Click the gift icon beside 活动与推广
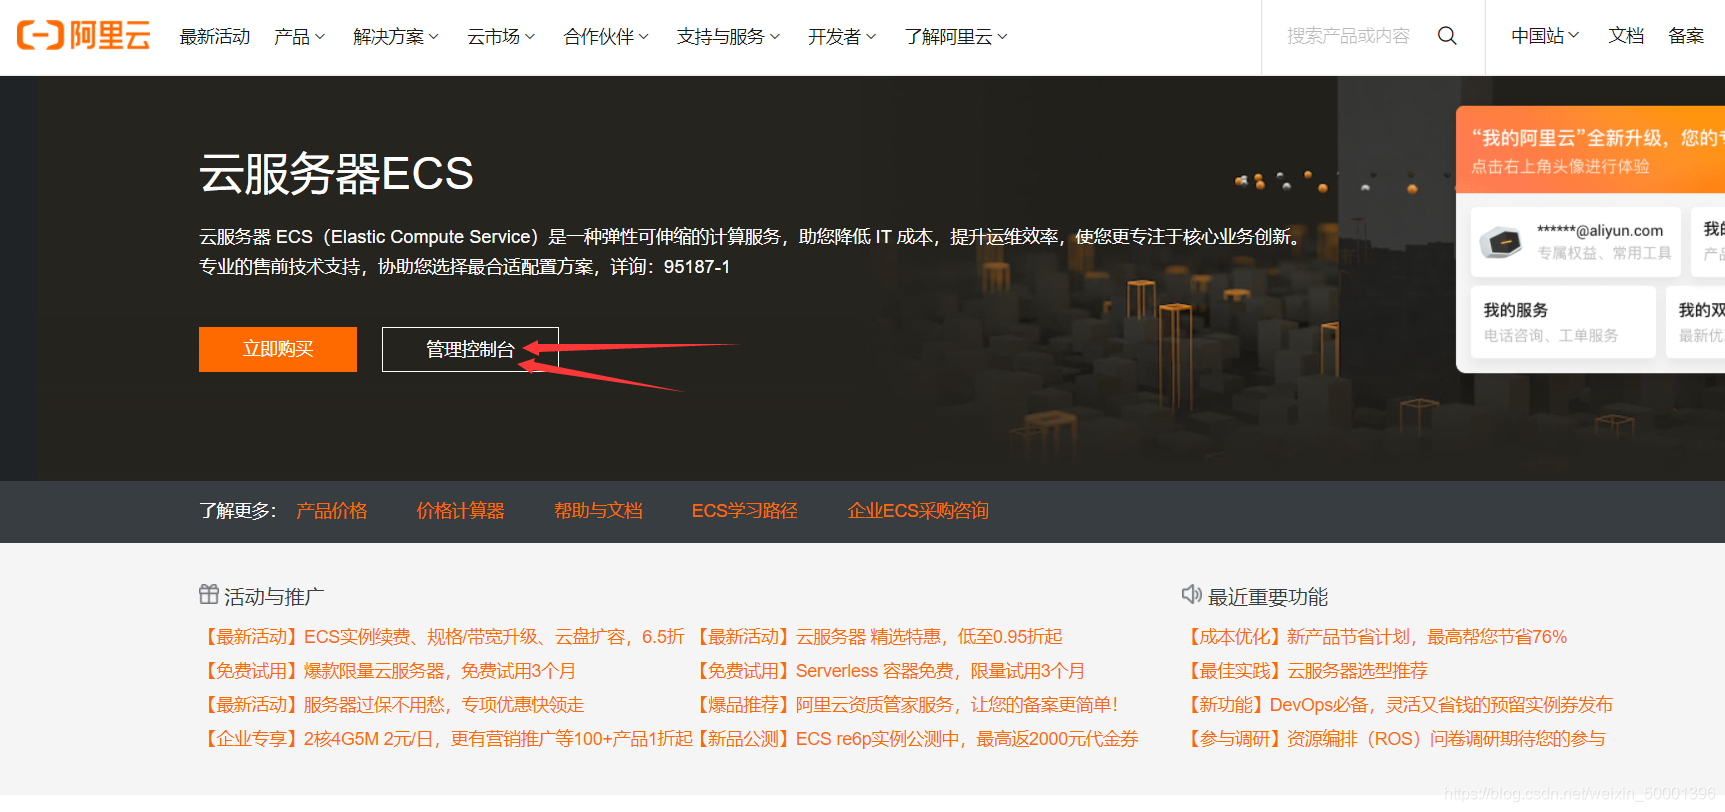 click(208, 595)
